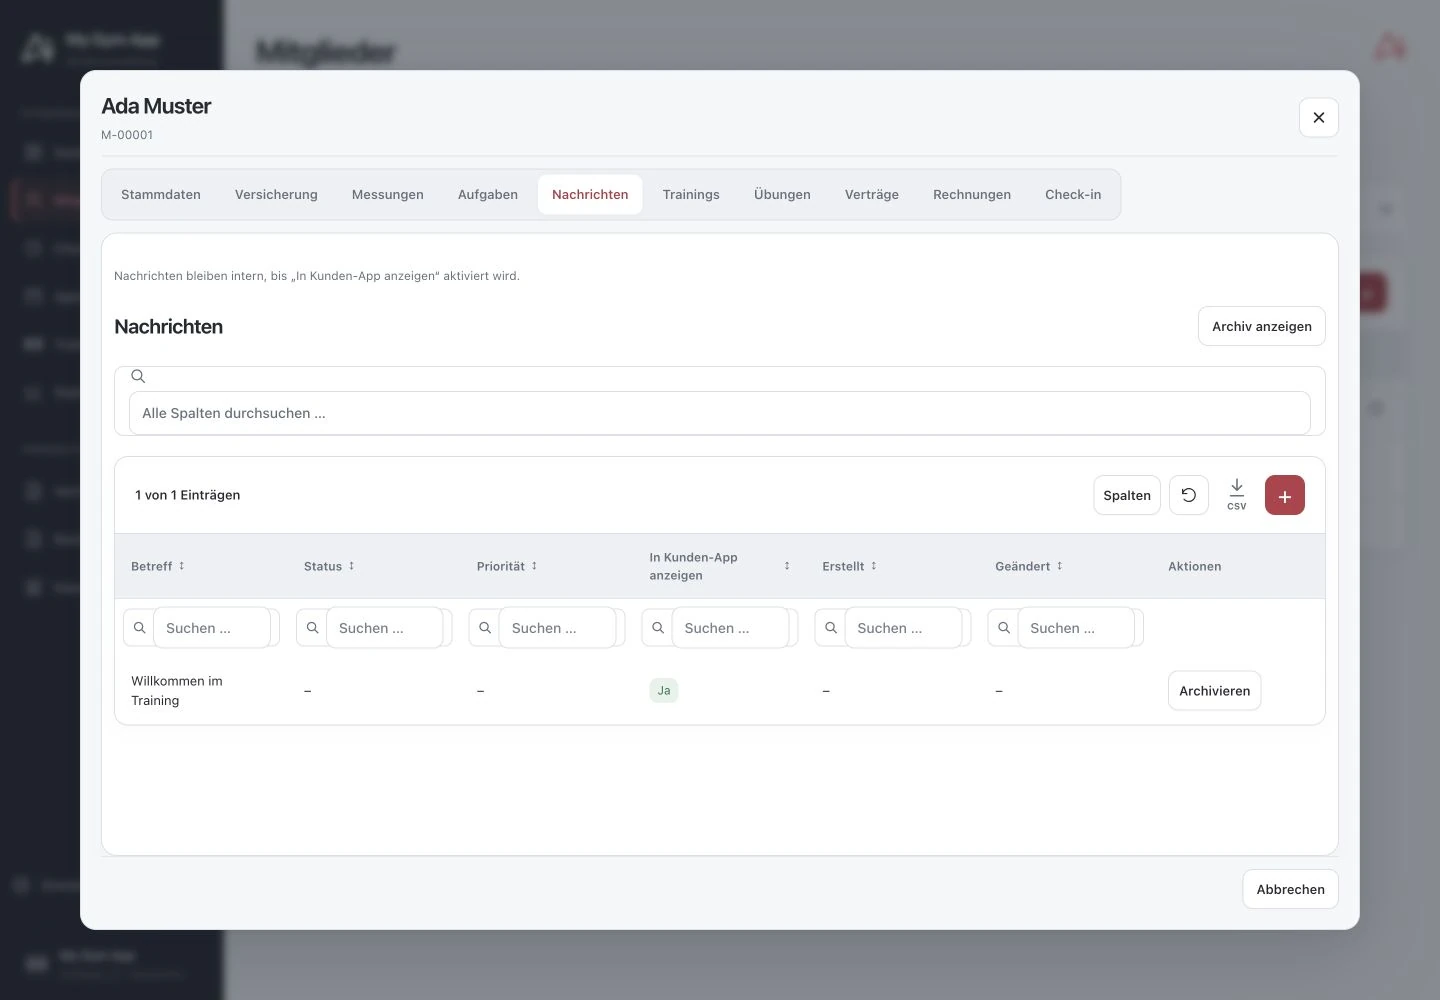1440x1000 pixels.
Task: Click the Archiv anzeigen button
Action: point(1262,326)
